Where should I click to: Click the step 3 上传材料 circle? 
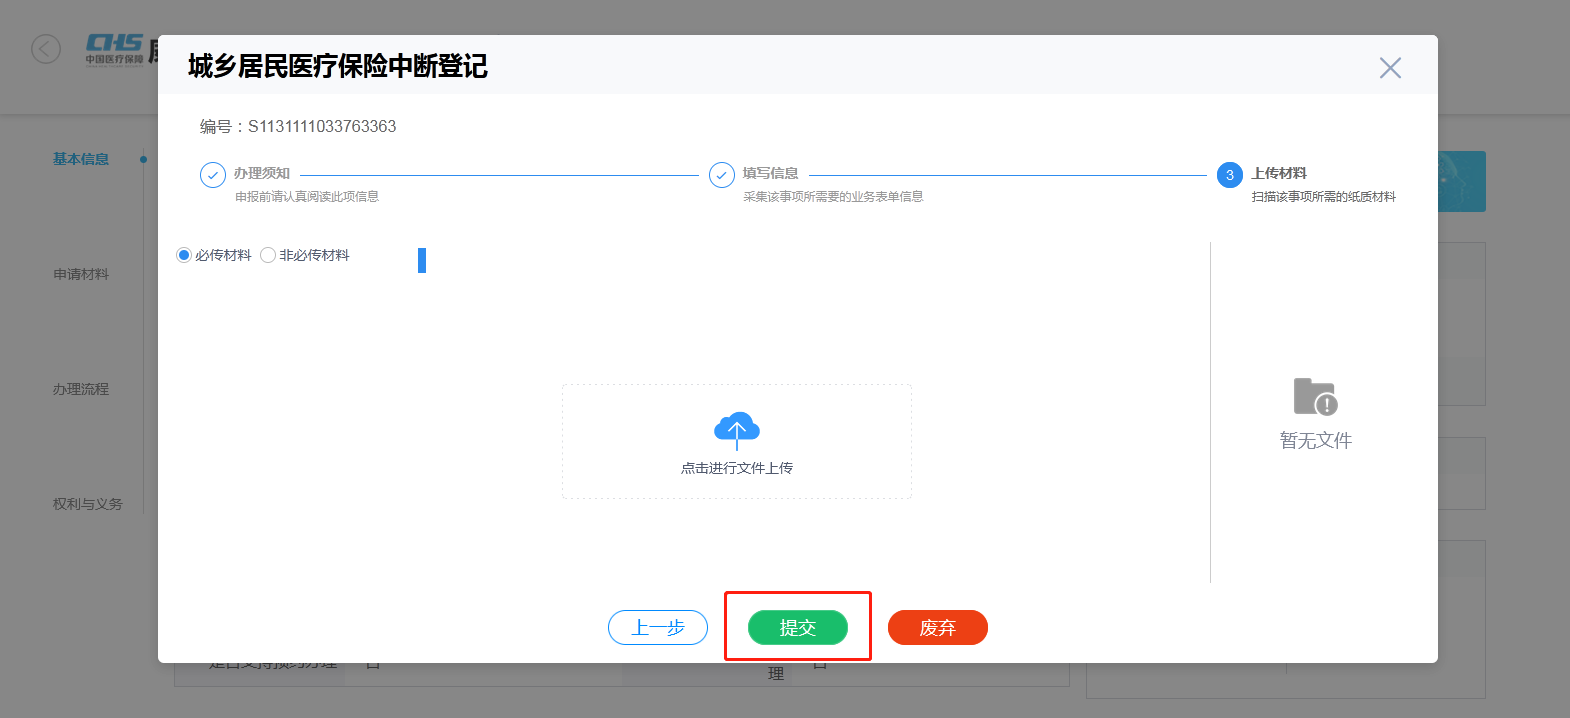tap(1229, 175)
